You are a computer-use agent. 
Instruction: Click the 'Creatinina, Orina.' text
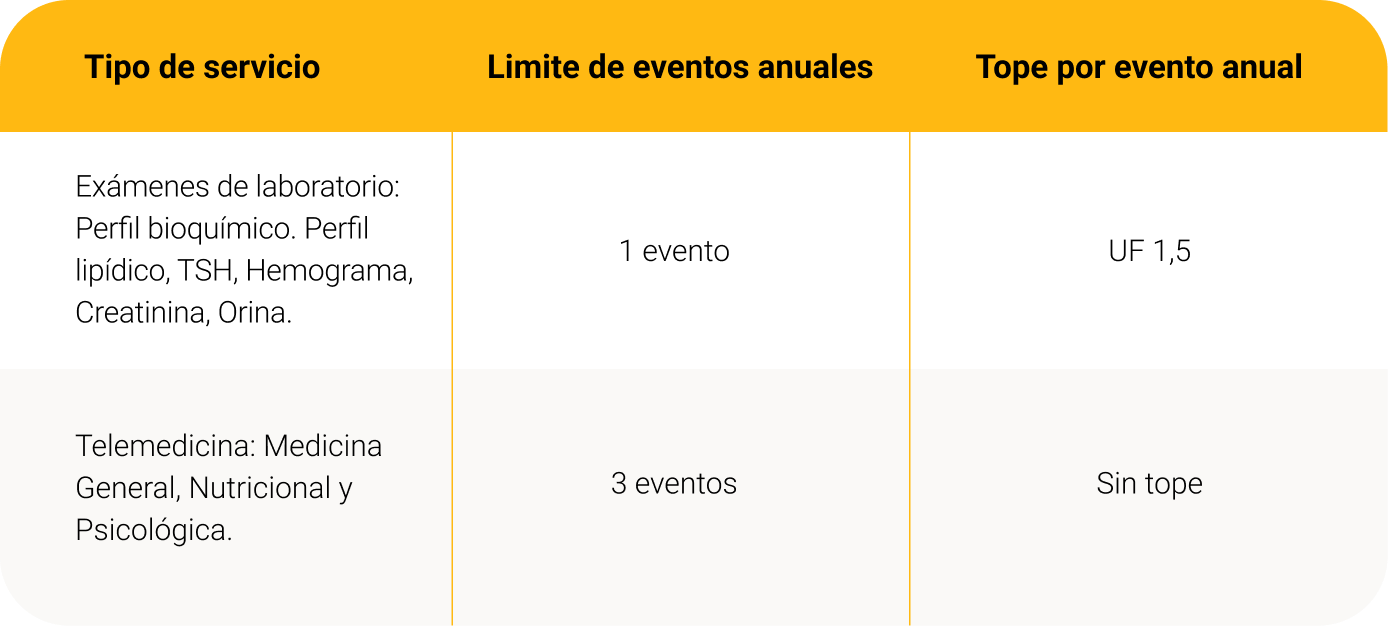184,313
